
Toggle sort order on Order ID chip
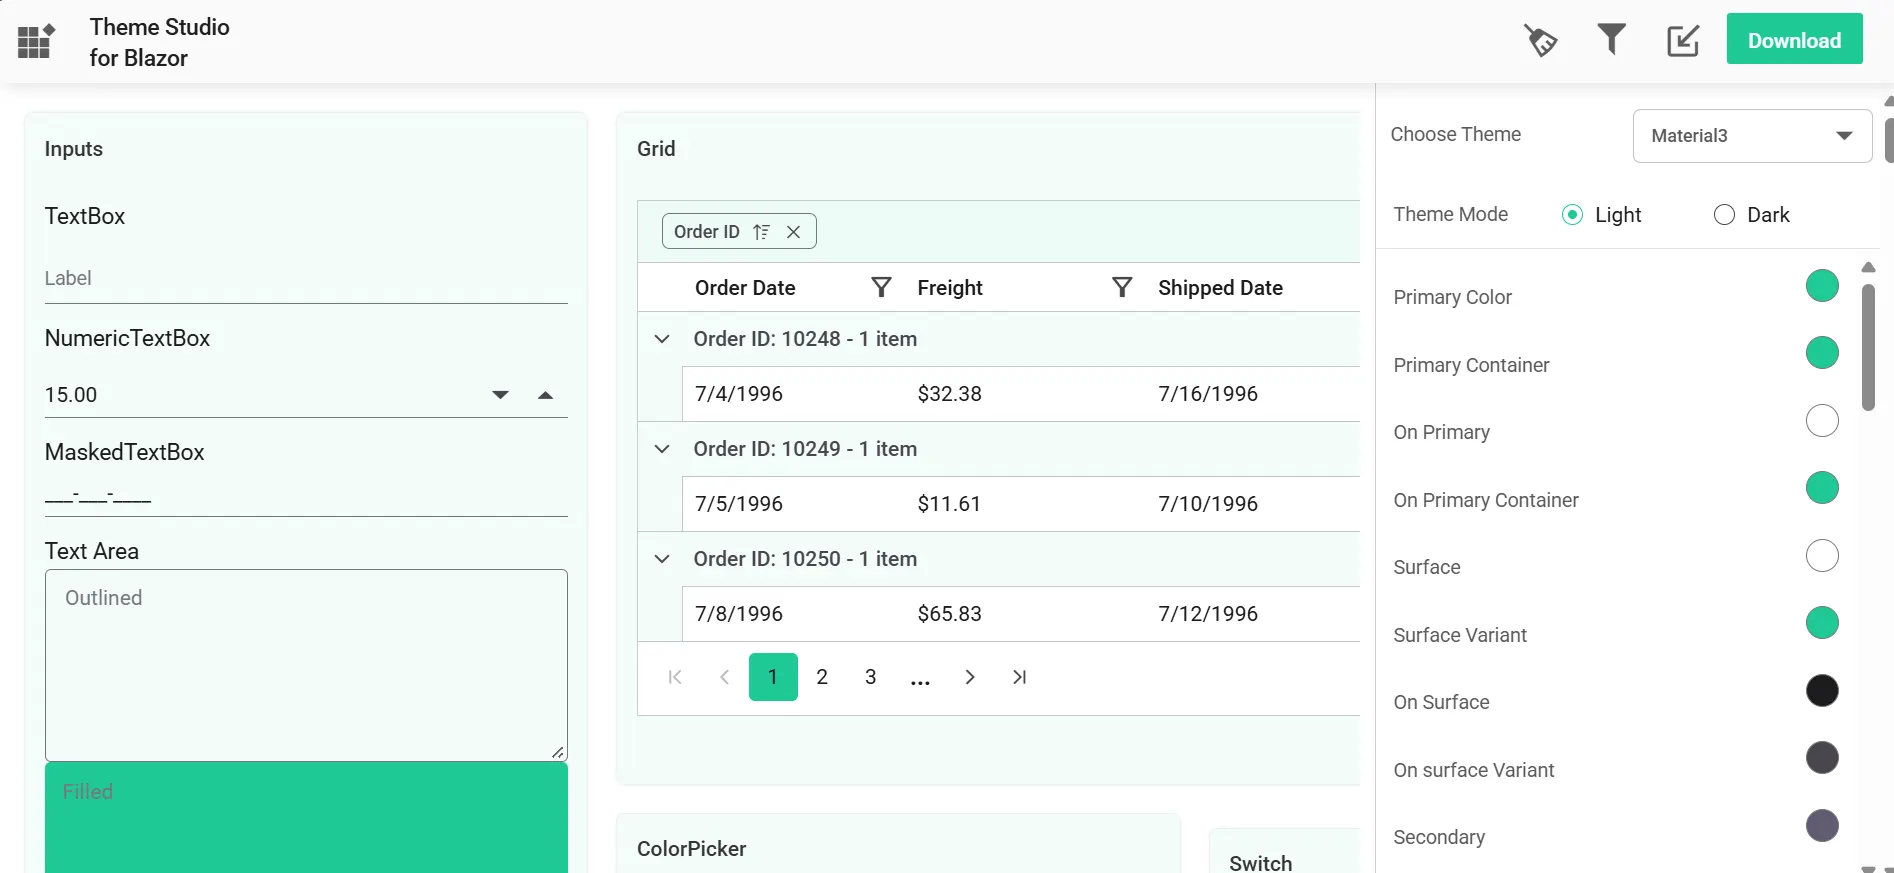tap(762, 232)
